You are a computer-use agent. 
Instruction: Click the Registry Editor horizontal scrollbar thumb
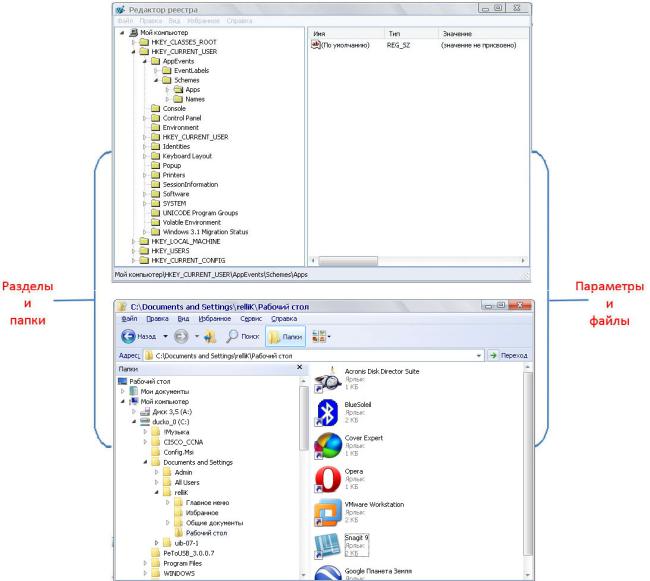348,261
